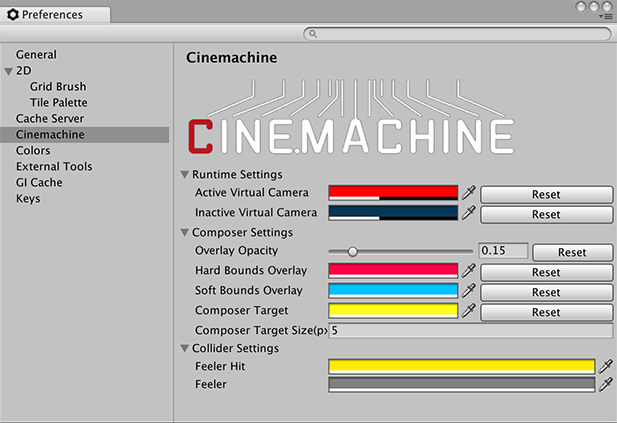Reset the Overlay Opacity value
The image size is (617, 423).
pos(572,253)
